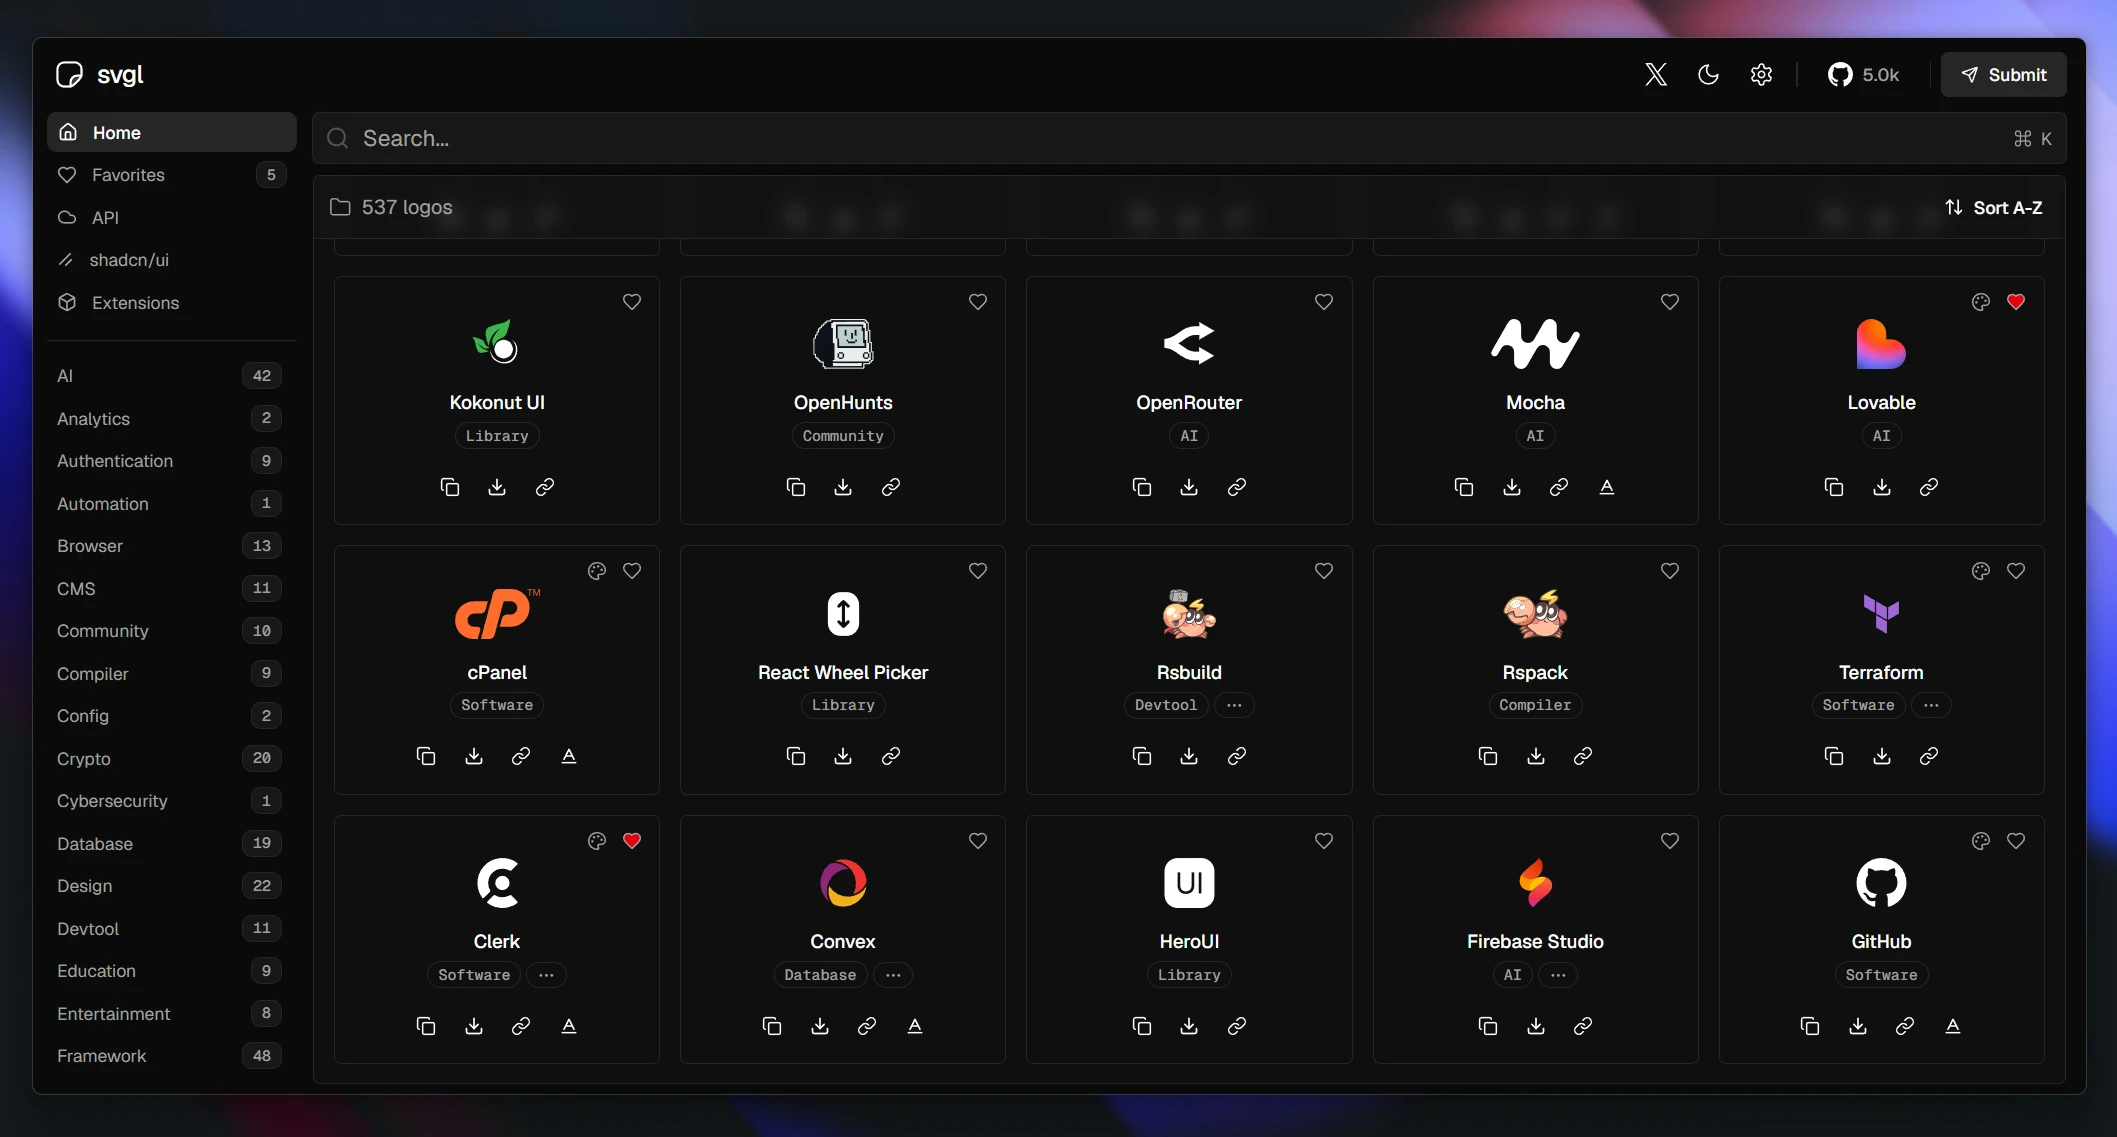Screen dimensions: 2117x1137
Task: Download the OpenRouter SVG
Action: pos(1189,487)
